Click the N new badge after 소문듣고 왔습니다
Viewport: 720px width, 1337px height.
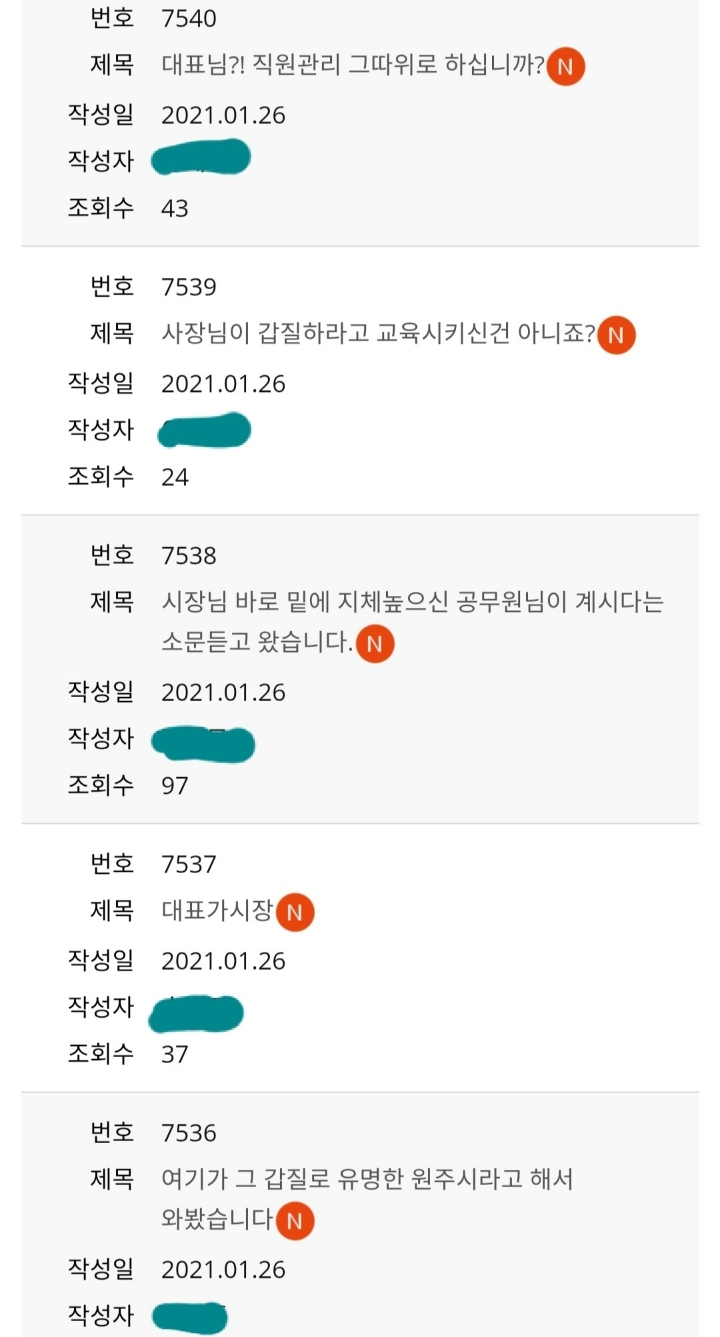pyautogui.click(x=375, y=644)
